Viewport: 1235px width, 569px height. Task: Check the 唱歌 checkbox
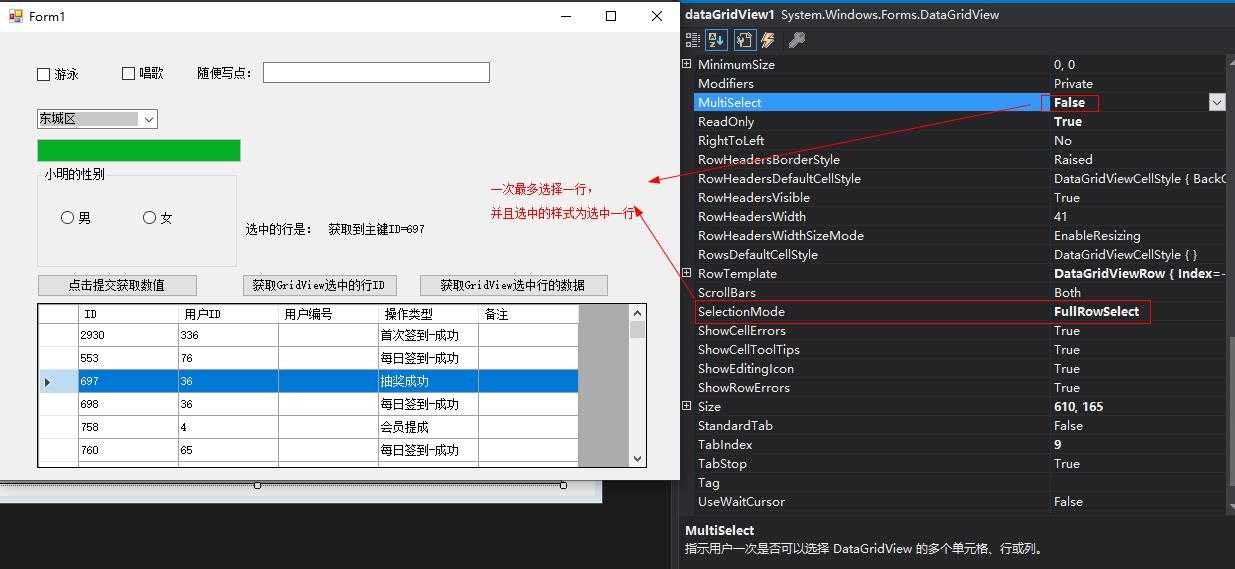pyautogui.click(x=128, y=73)
